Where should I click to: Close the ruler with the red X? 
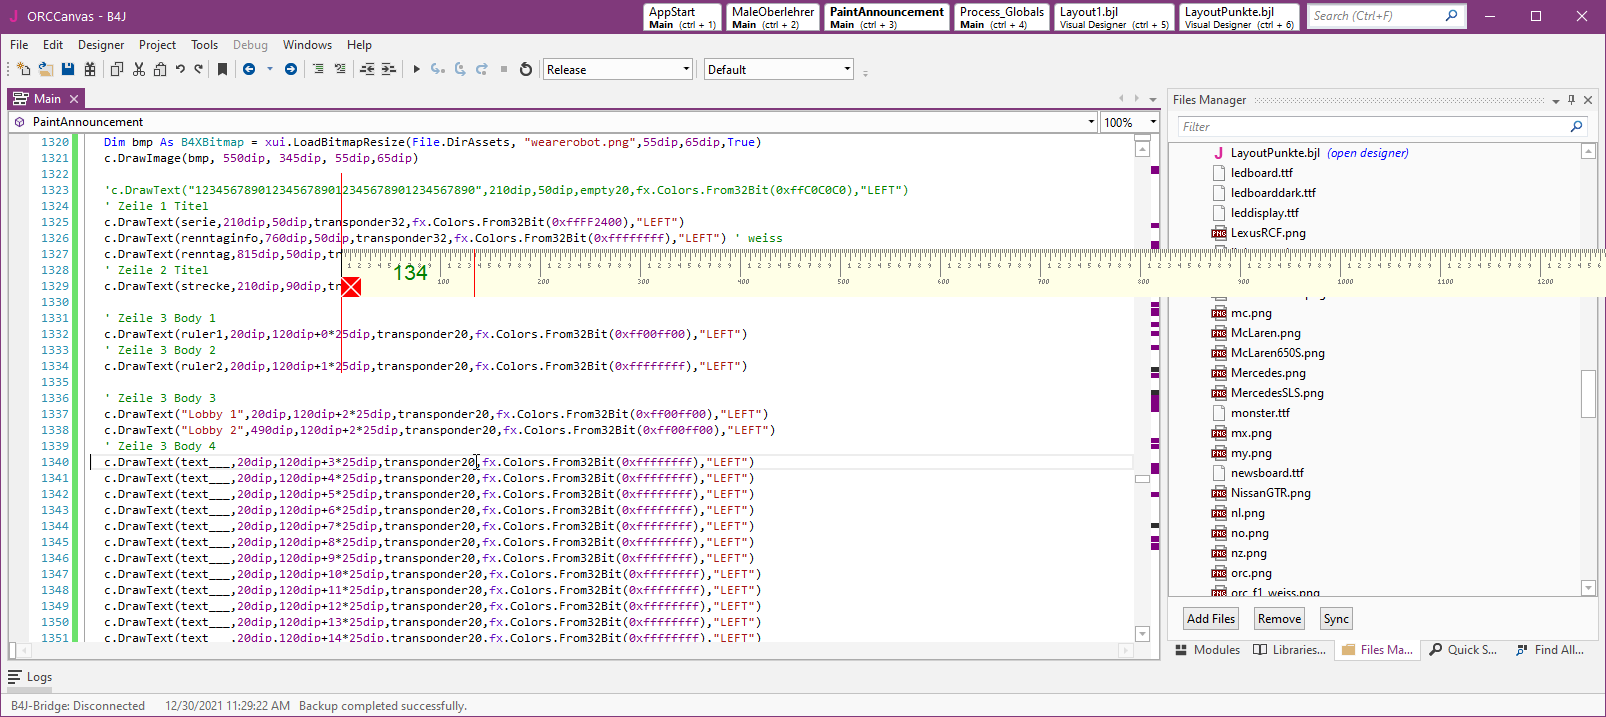click(x=351, y=288)
